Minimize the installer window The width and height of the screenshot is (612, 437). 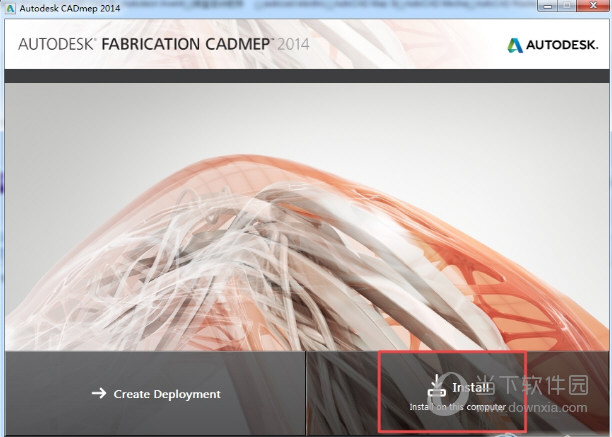tap(547, 5)
